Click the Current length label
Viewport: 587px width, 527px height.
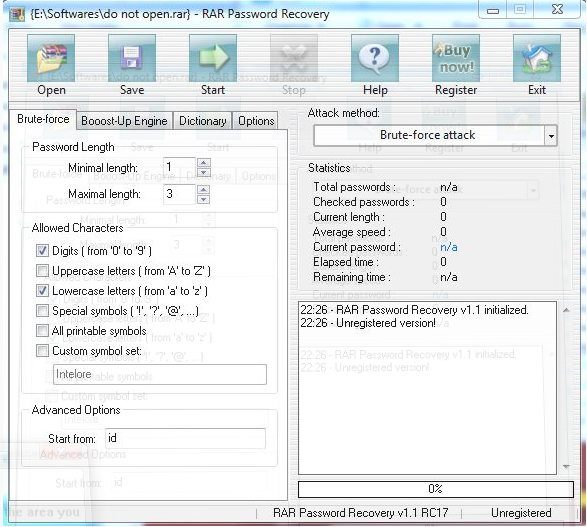point(349,217)
